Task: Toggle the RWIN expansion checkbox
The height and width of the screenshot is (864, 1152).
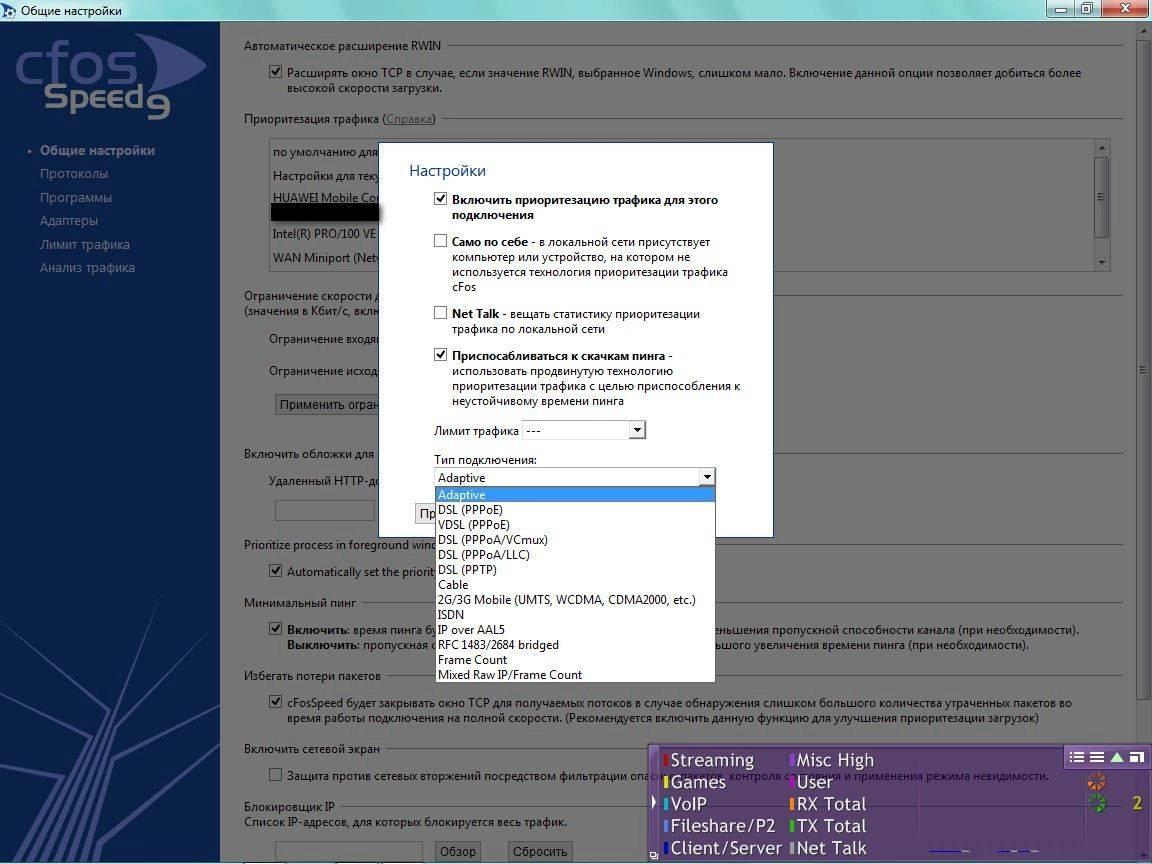Action: [x=276, y=72]
